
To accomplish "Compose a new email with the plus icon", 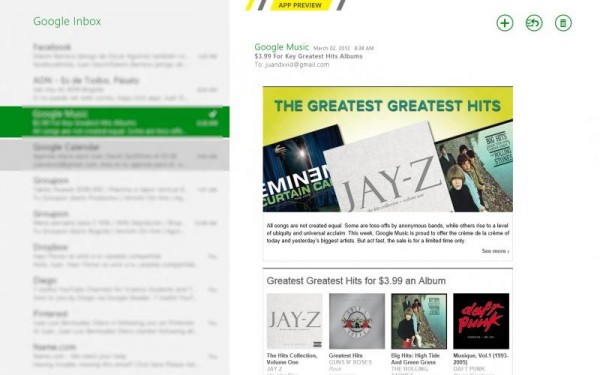I will click(505, 23).
